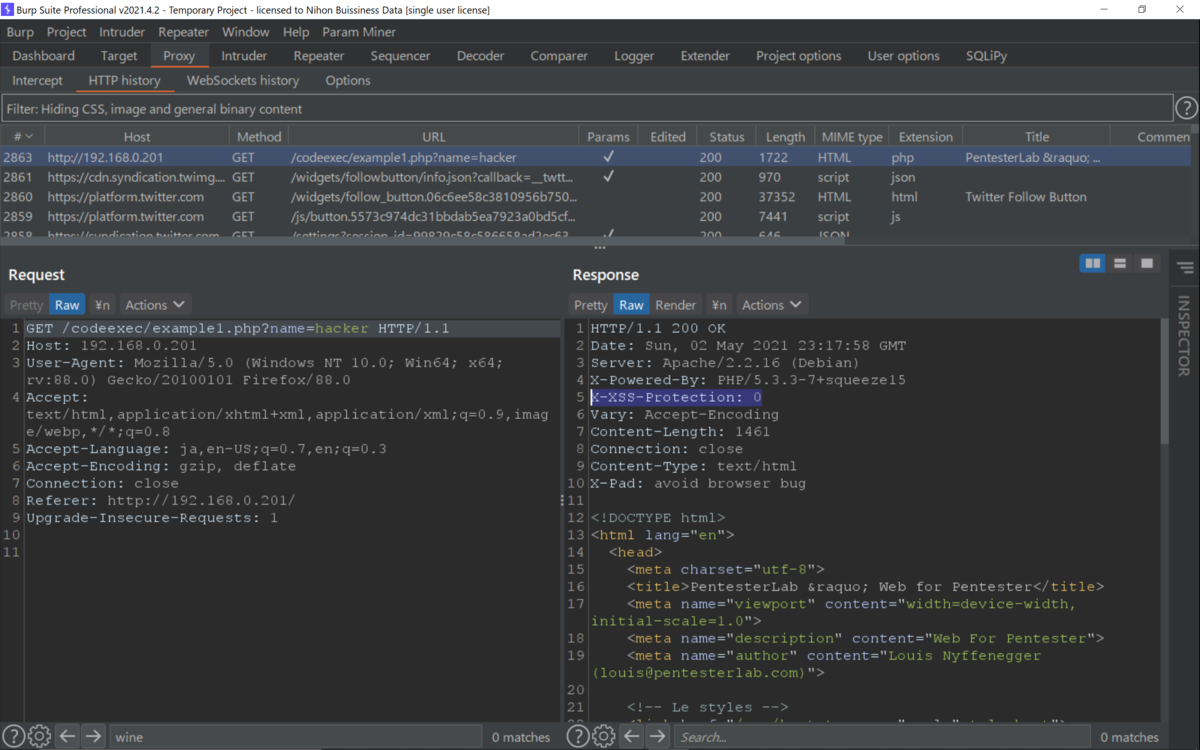Viewport: 1200px width, 750px height.
Task: Open the Intruder menu
Action: click(122, 32)
